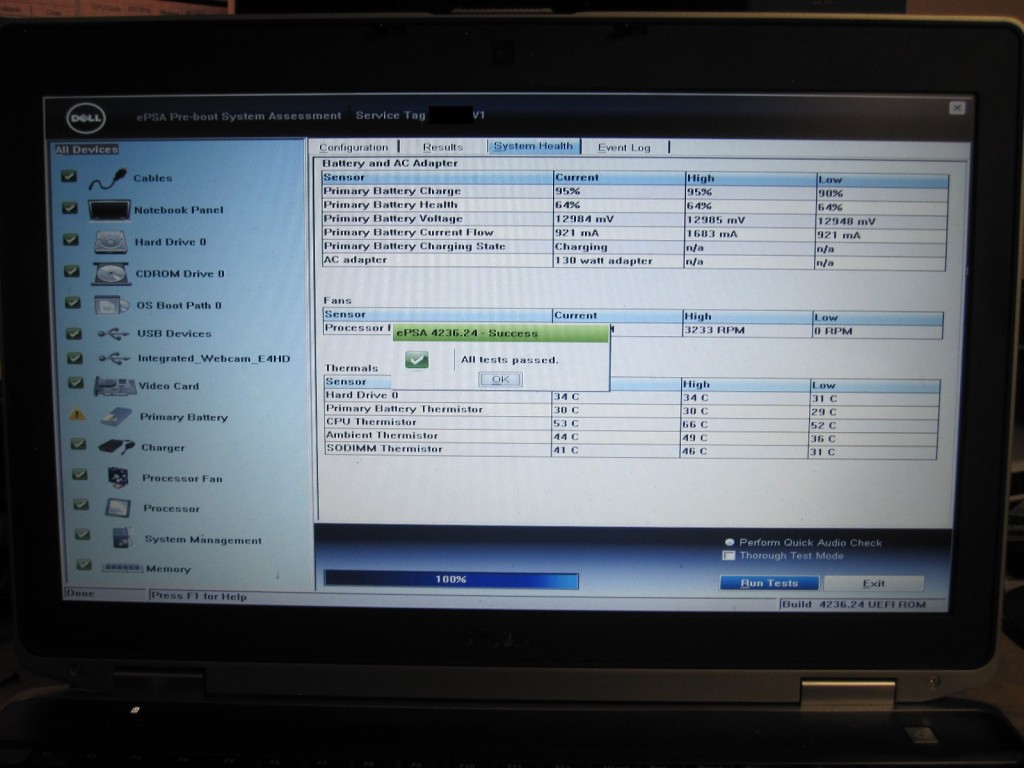Screen dimensions: 1024x768
Task: Click the Dell logo
Action: click(x=86, y=118)
